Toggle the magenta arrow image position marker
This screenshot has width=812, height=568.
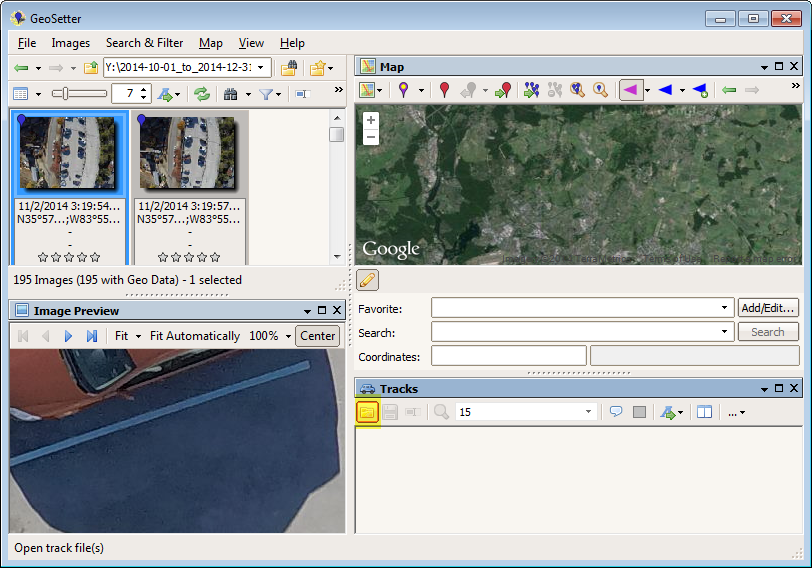coord(630,90)
